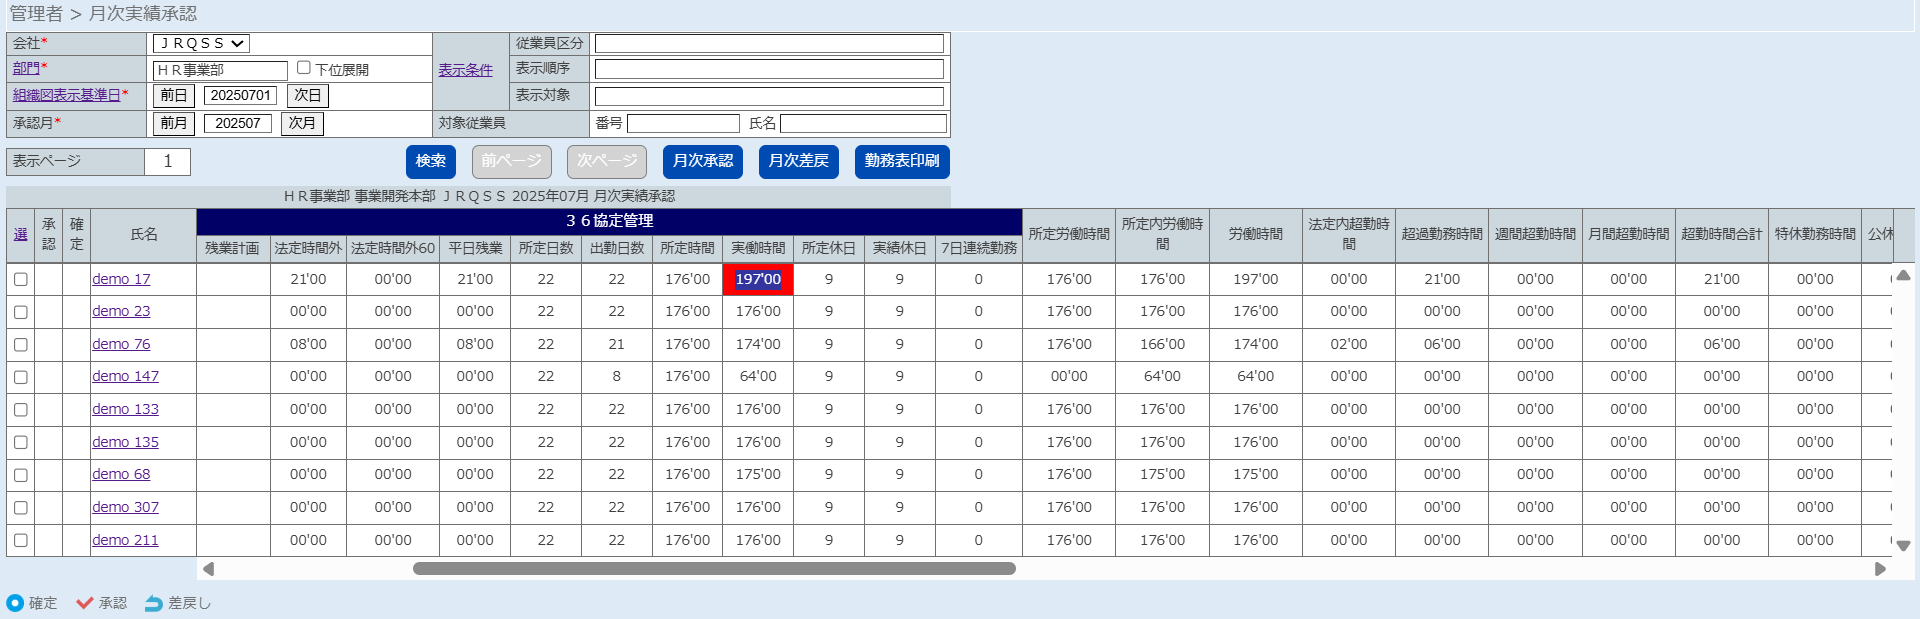
Task: Click the horizontal scrollbar thumb
Action: [714, 569]
